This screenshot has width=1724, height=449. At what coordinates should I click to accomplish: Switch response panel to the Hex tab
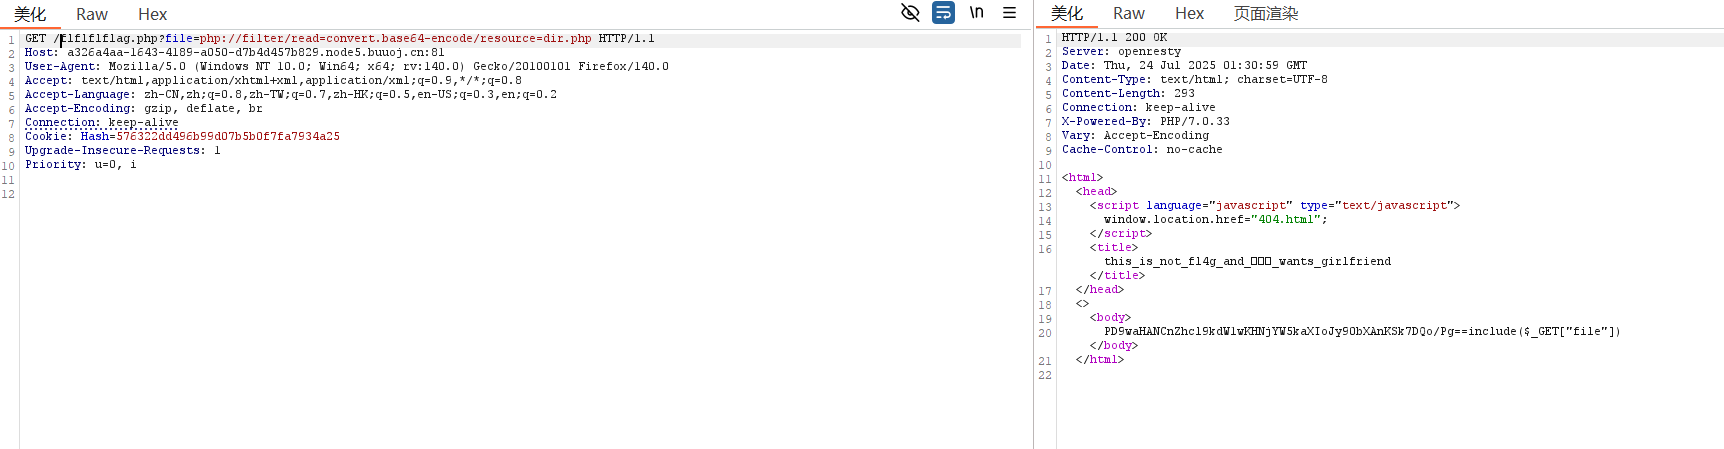tap(1189, 13)
